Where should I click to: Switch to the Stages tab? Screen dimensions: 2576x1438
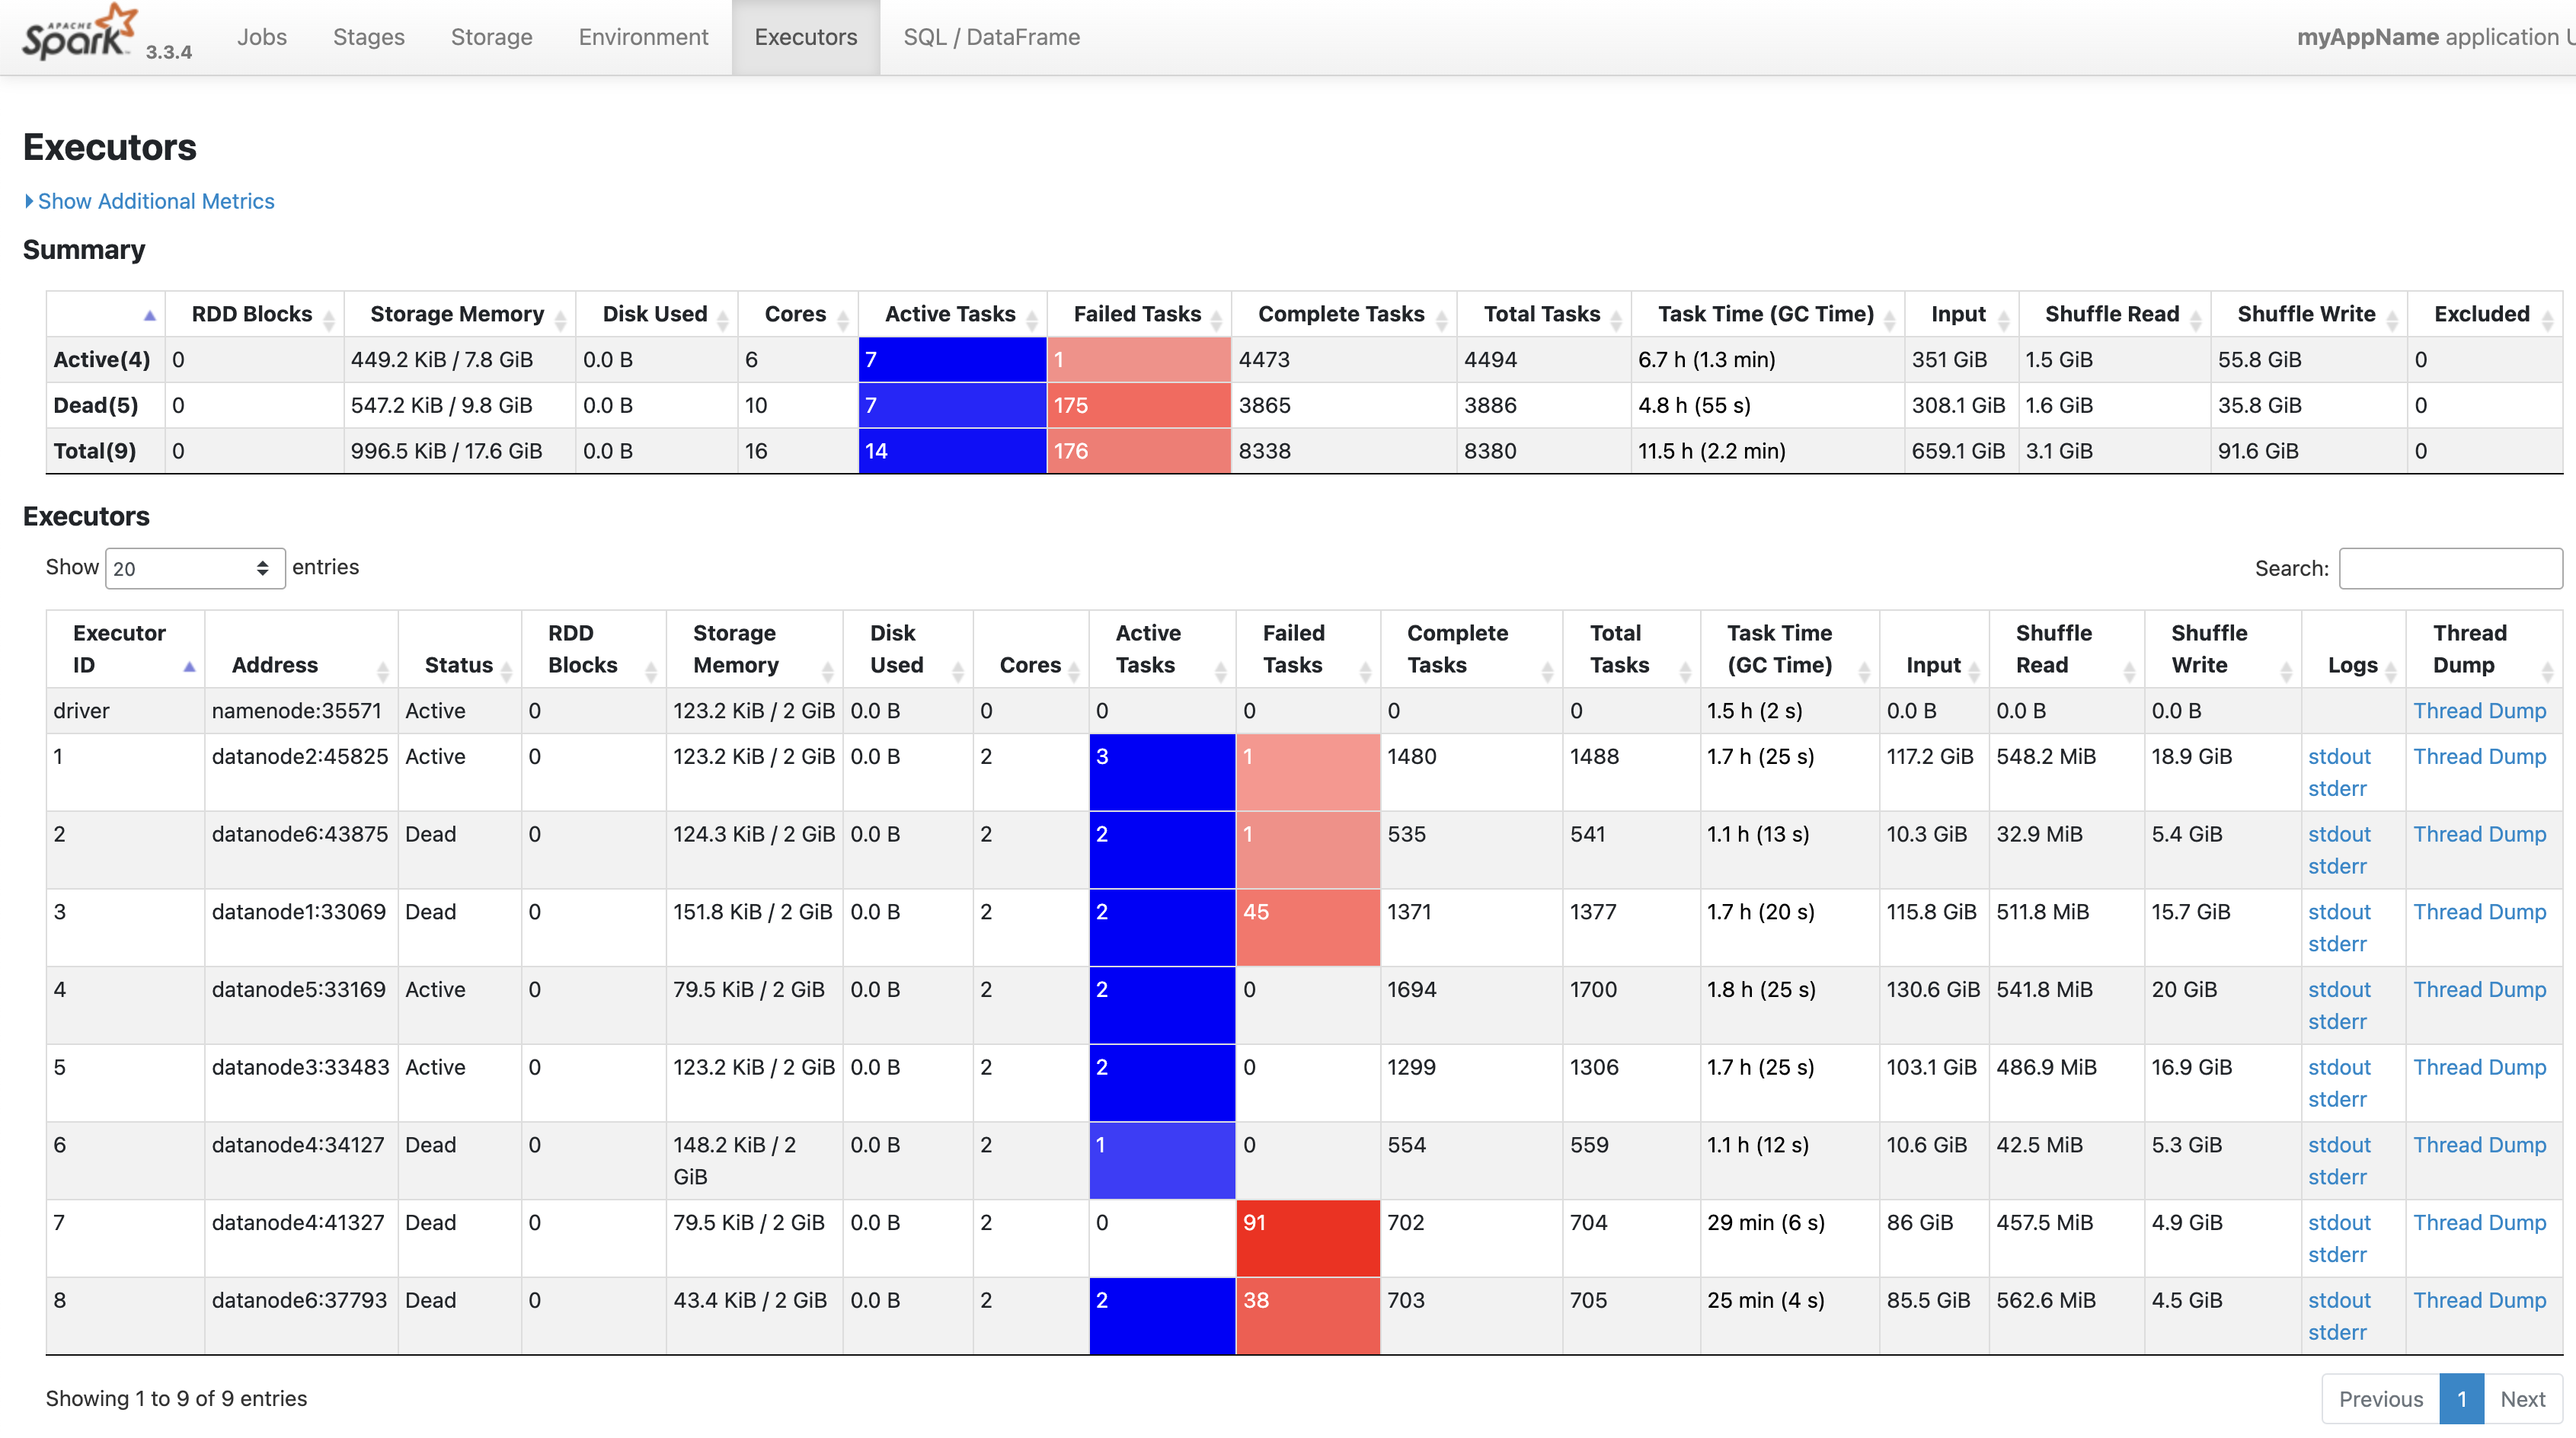(368, 37)
